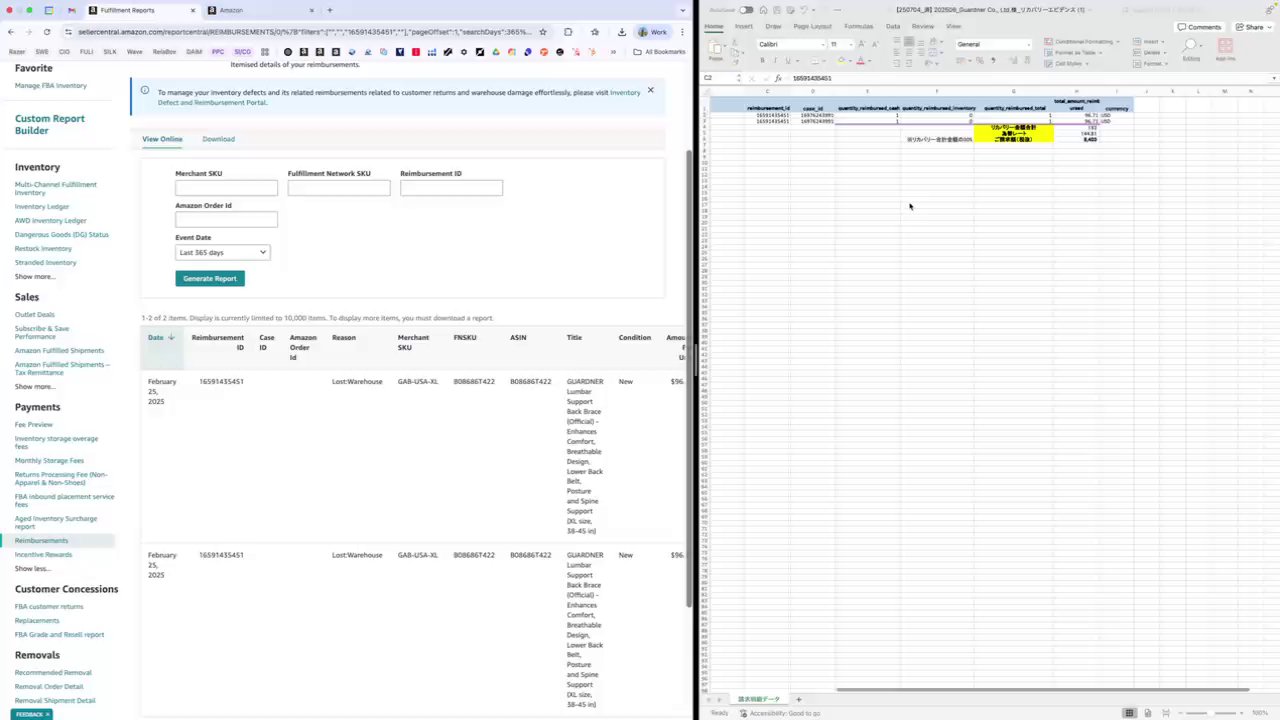Select the View Online tab
Image resolution: width=1280 pixels, height=720 pixels.
[162, 139]
